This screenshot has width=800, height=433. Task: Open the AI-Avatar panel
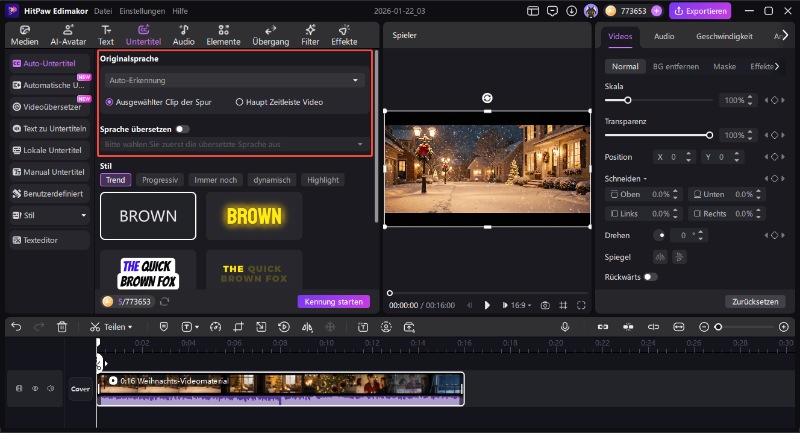tap(68, 35)
